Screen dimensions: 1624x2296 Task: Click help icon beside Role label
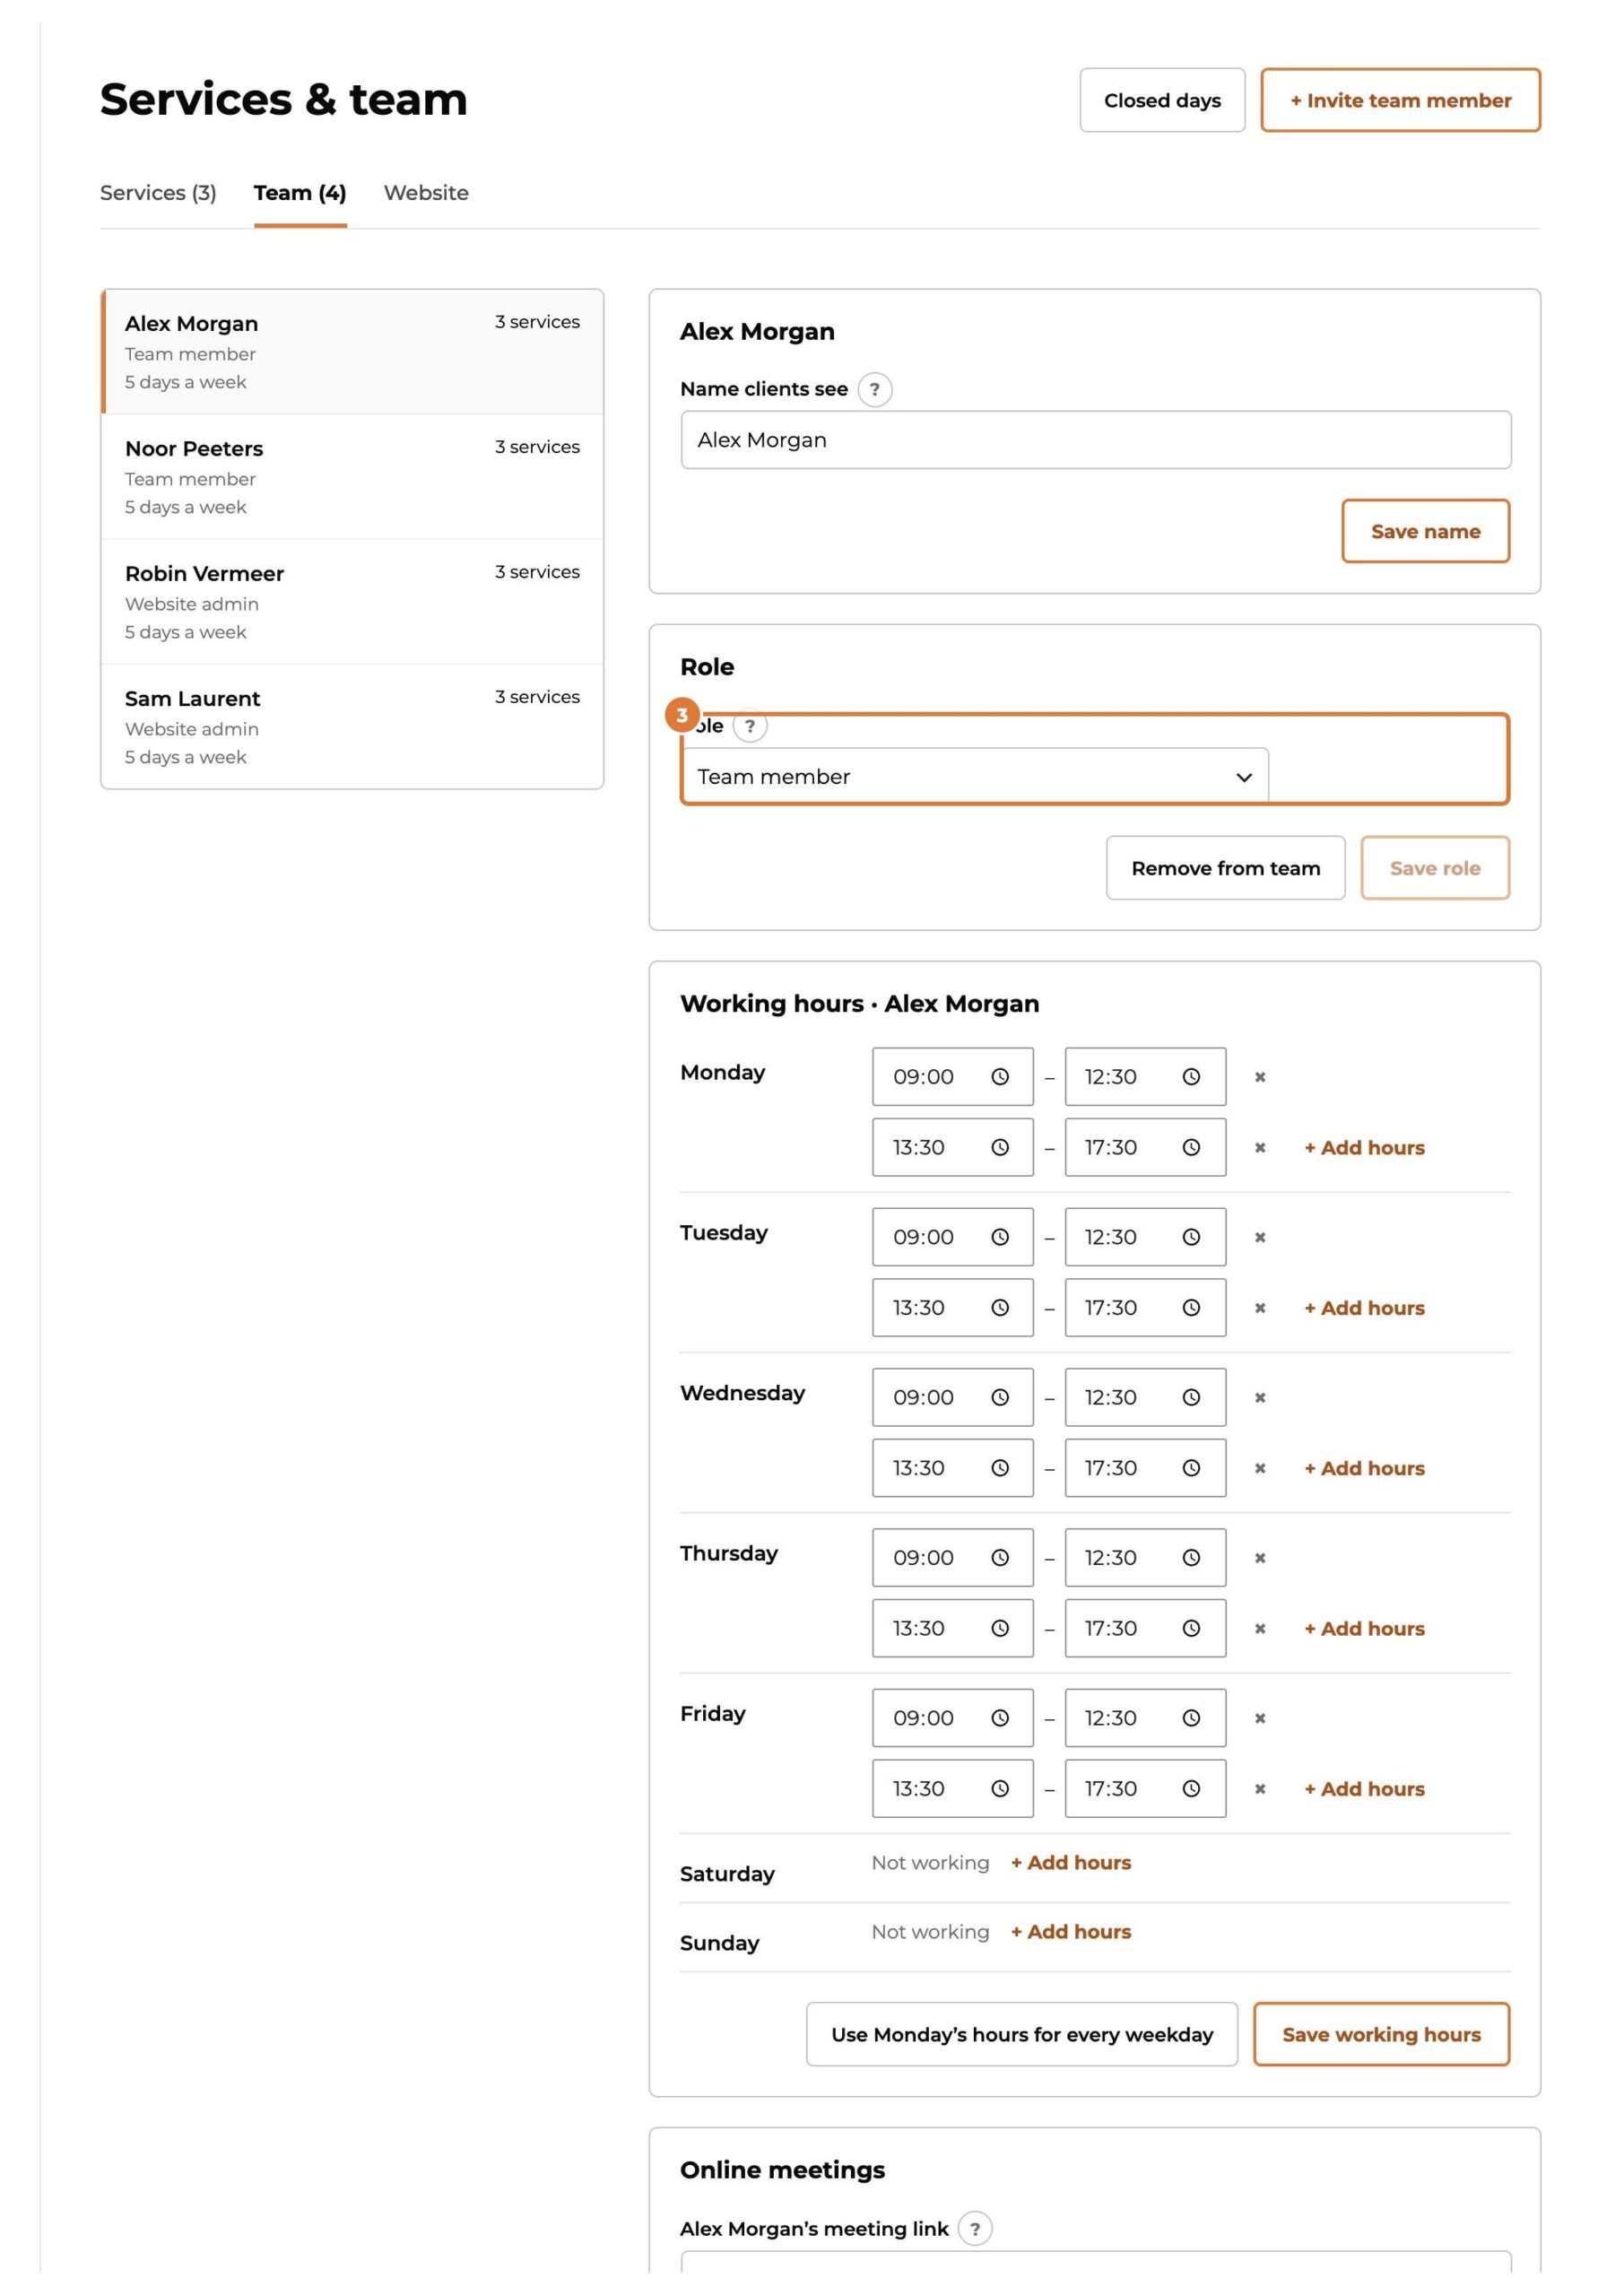click(750, 726)
